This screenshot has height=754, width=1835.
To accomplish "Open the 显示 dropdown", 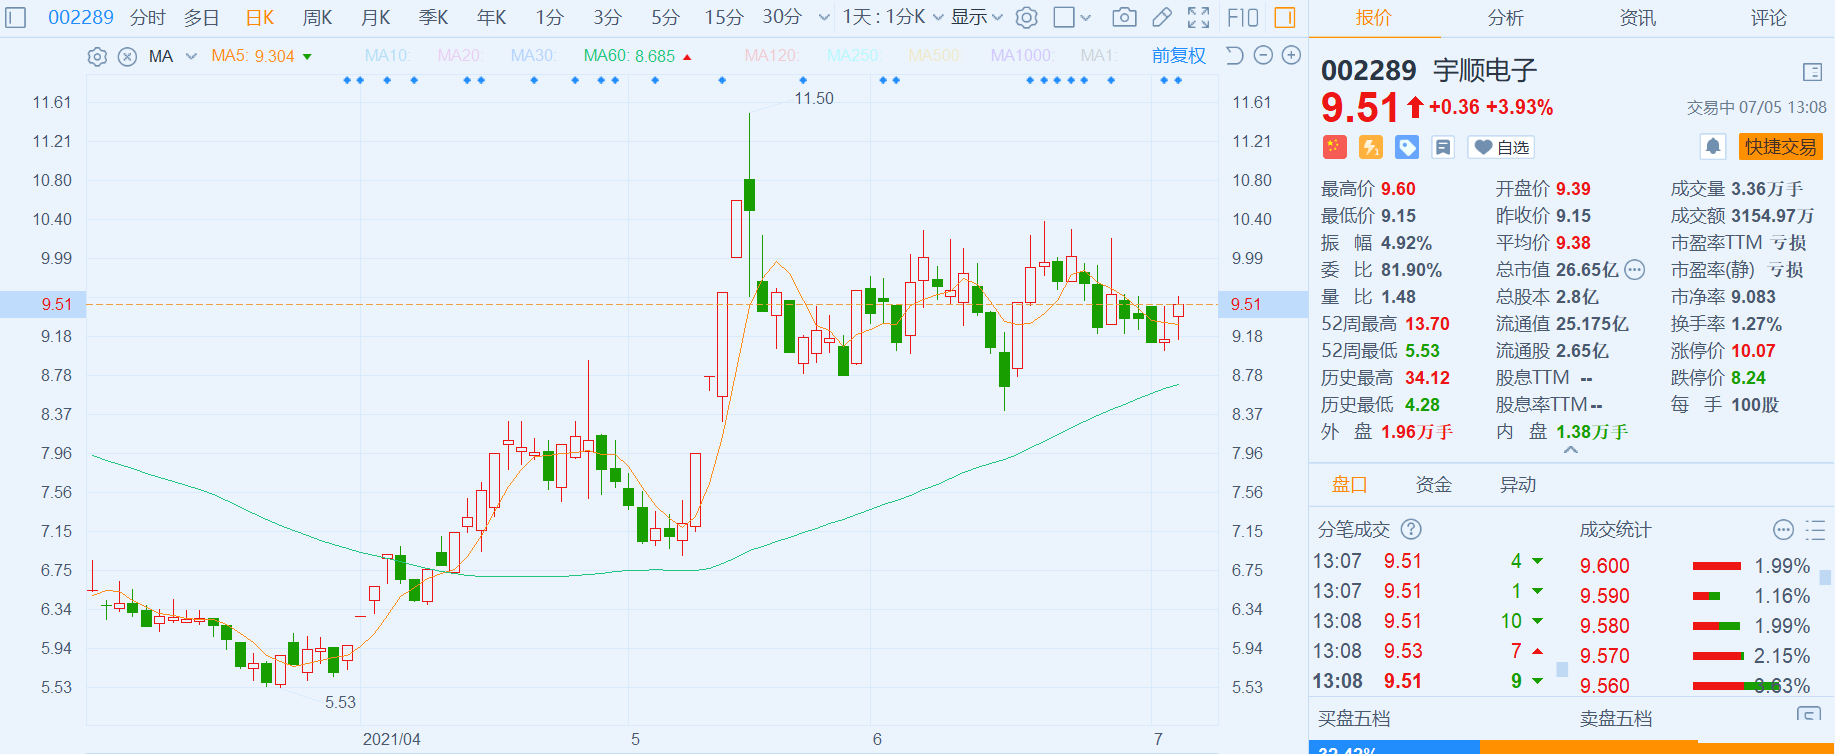I will click(976, 17).
